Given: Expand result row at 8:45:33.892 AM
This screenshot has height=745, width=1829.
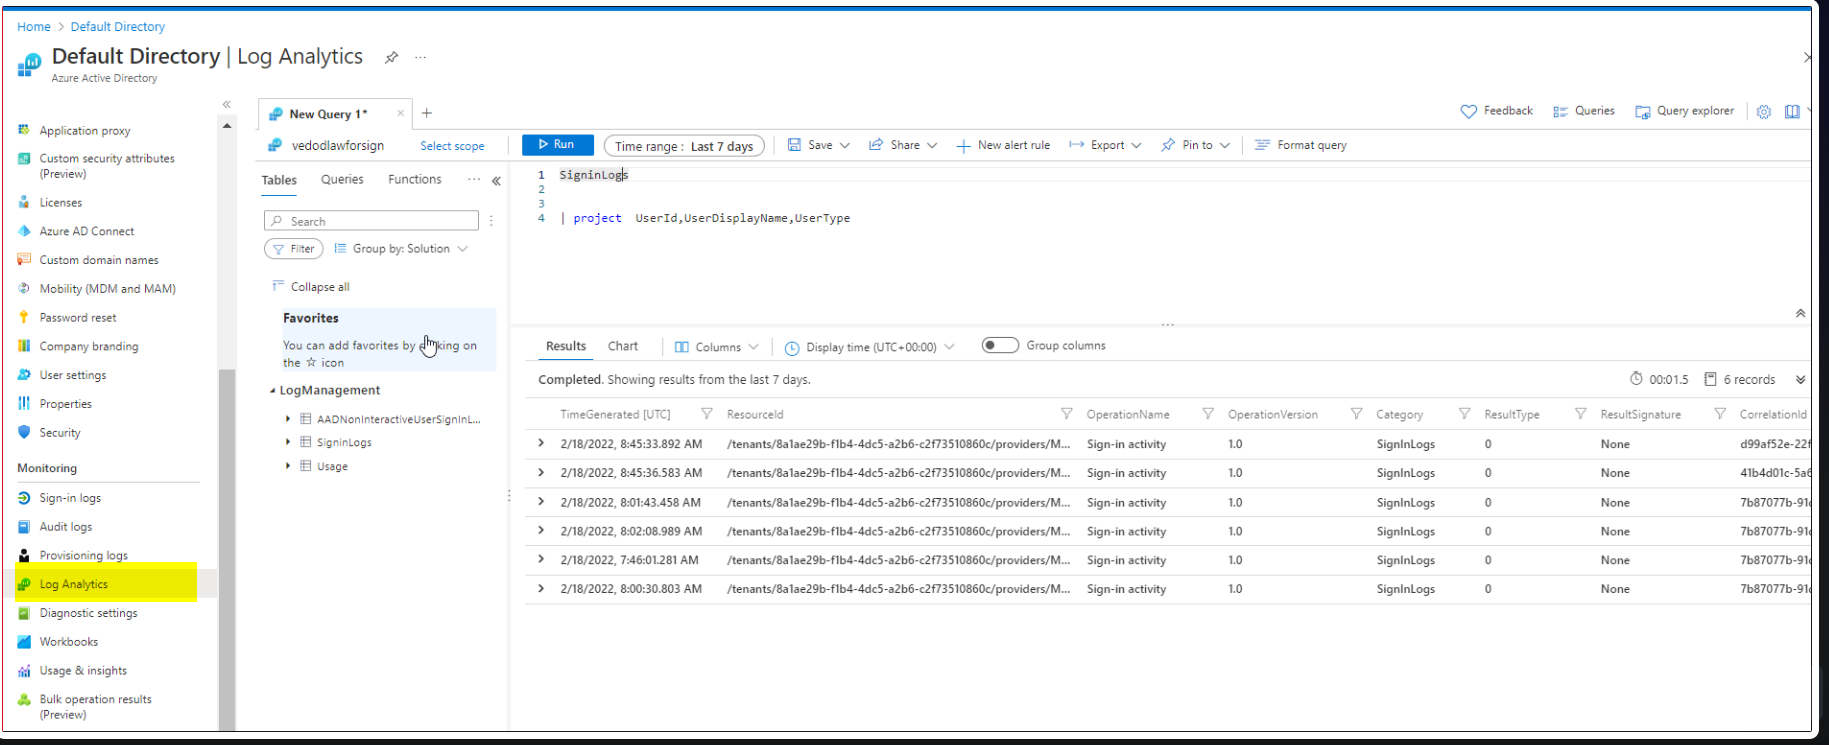Looking at the screenshot, I should (x=541, y=444).
